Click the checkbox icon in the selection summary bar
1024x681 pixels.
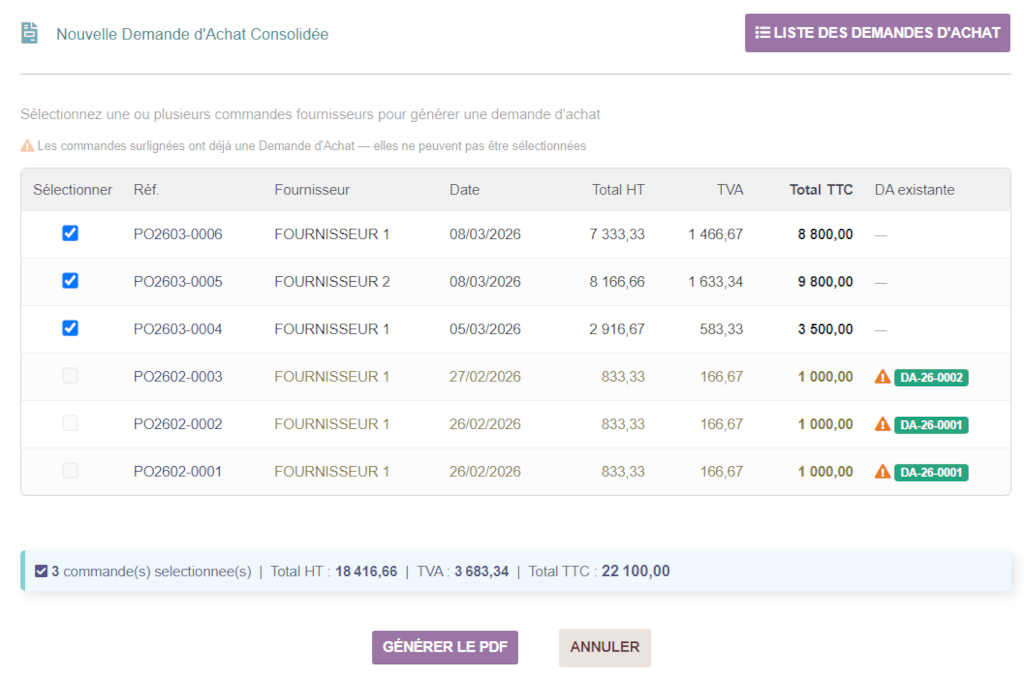pyautogui.click(x=41, y=571)
